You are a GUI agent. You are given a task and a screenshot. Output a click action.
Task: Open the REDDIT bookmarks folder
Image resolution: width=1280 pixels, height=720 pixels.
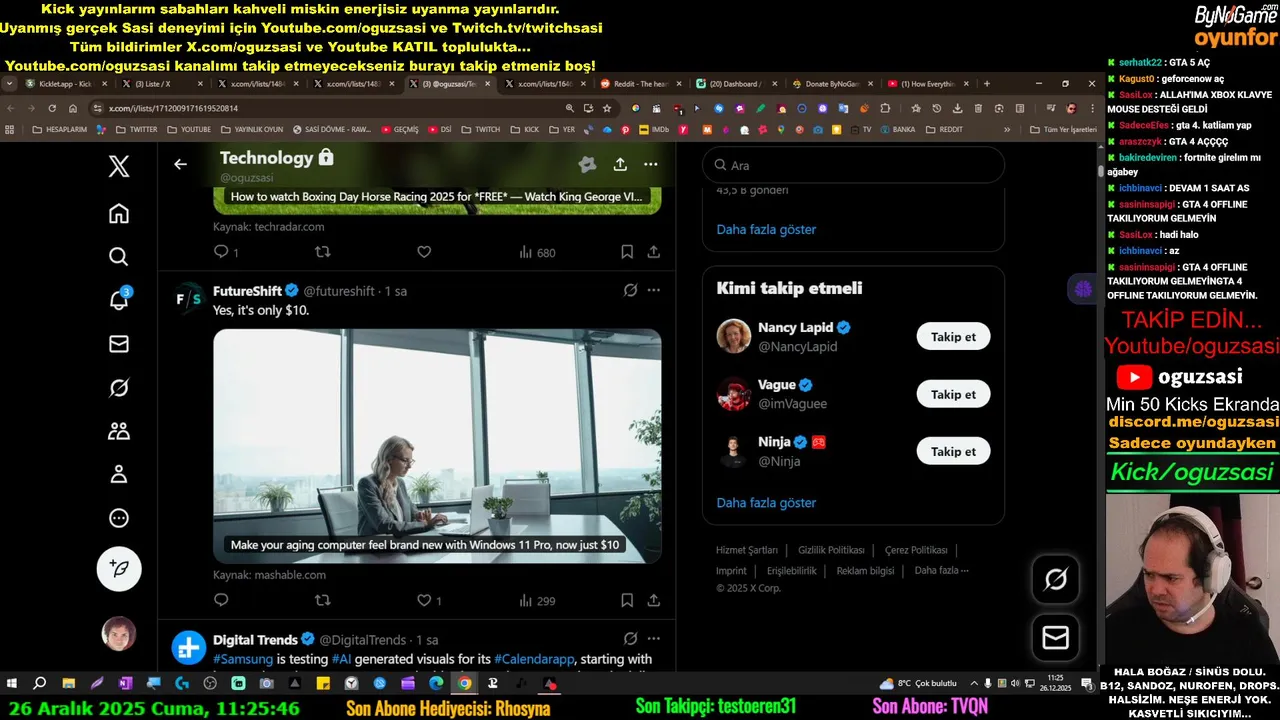pos(944,129)
